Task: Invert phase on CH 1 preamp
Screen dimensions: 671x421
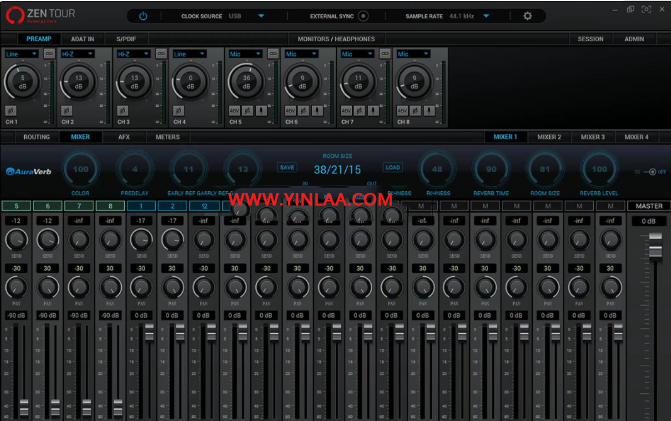Action: 10,111
